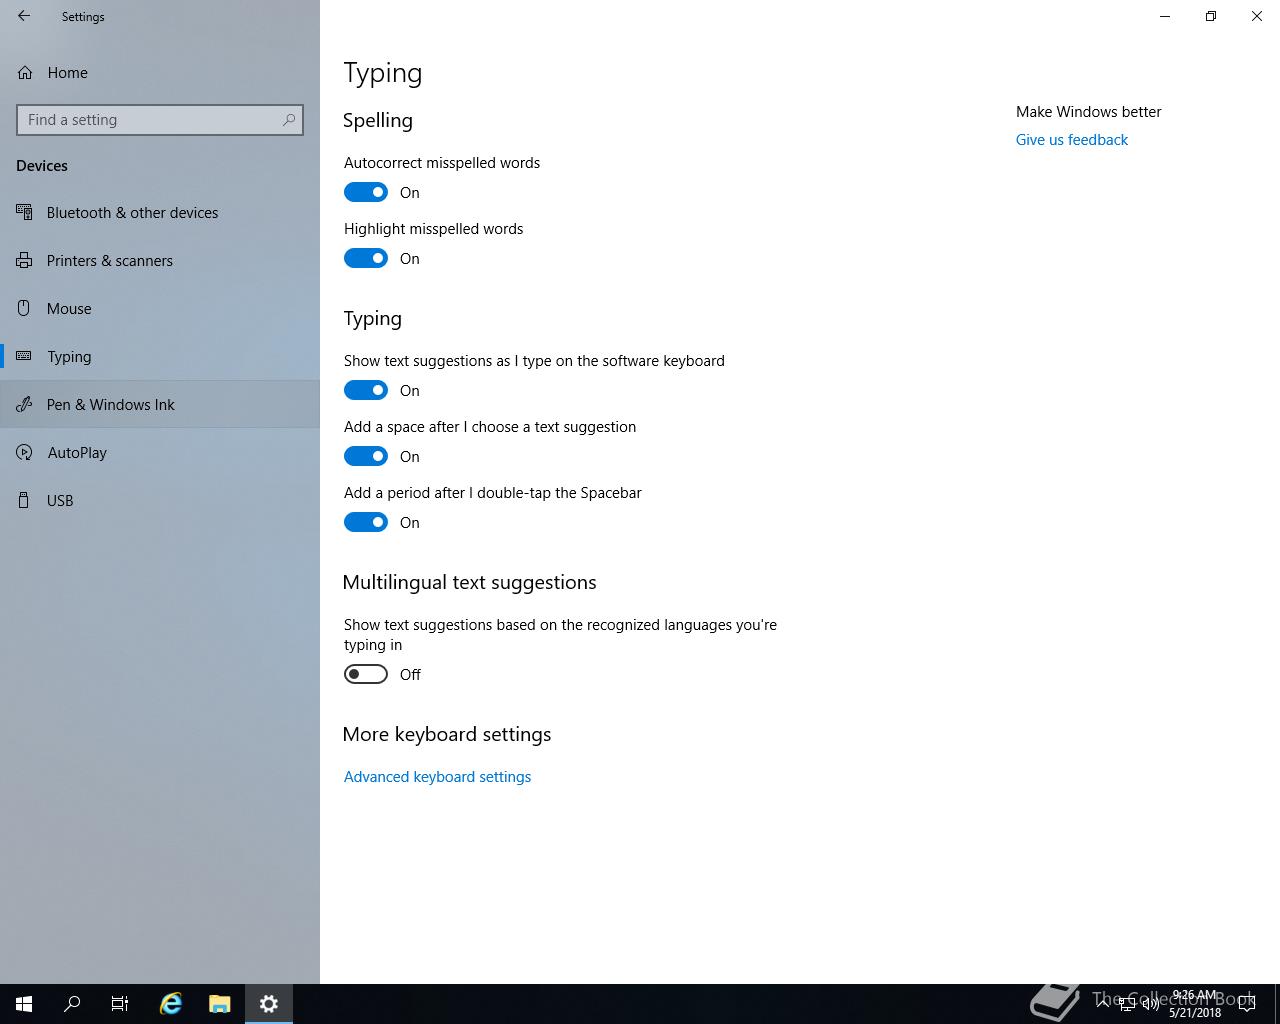Disable Autocorrect misspelled words toggle
The image size is (1280, 1024).
coord(366,192)
